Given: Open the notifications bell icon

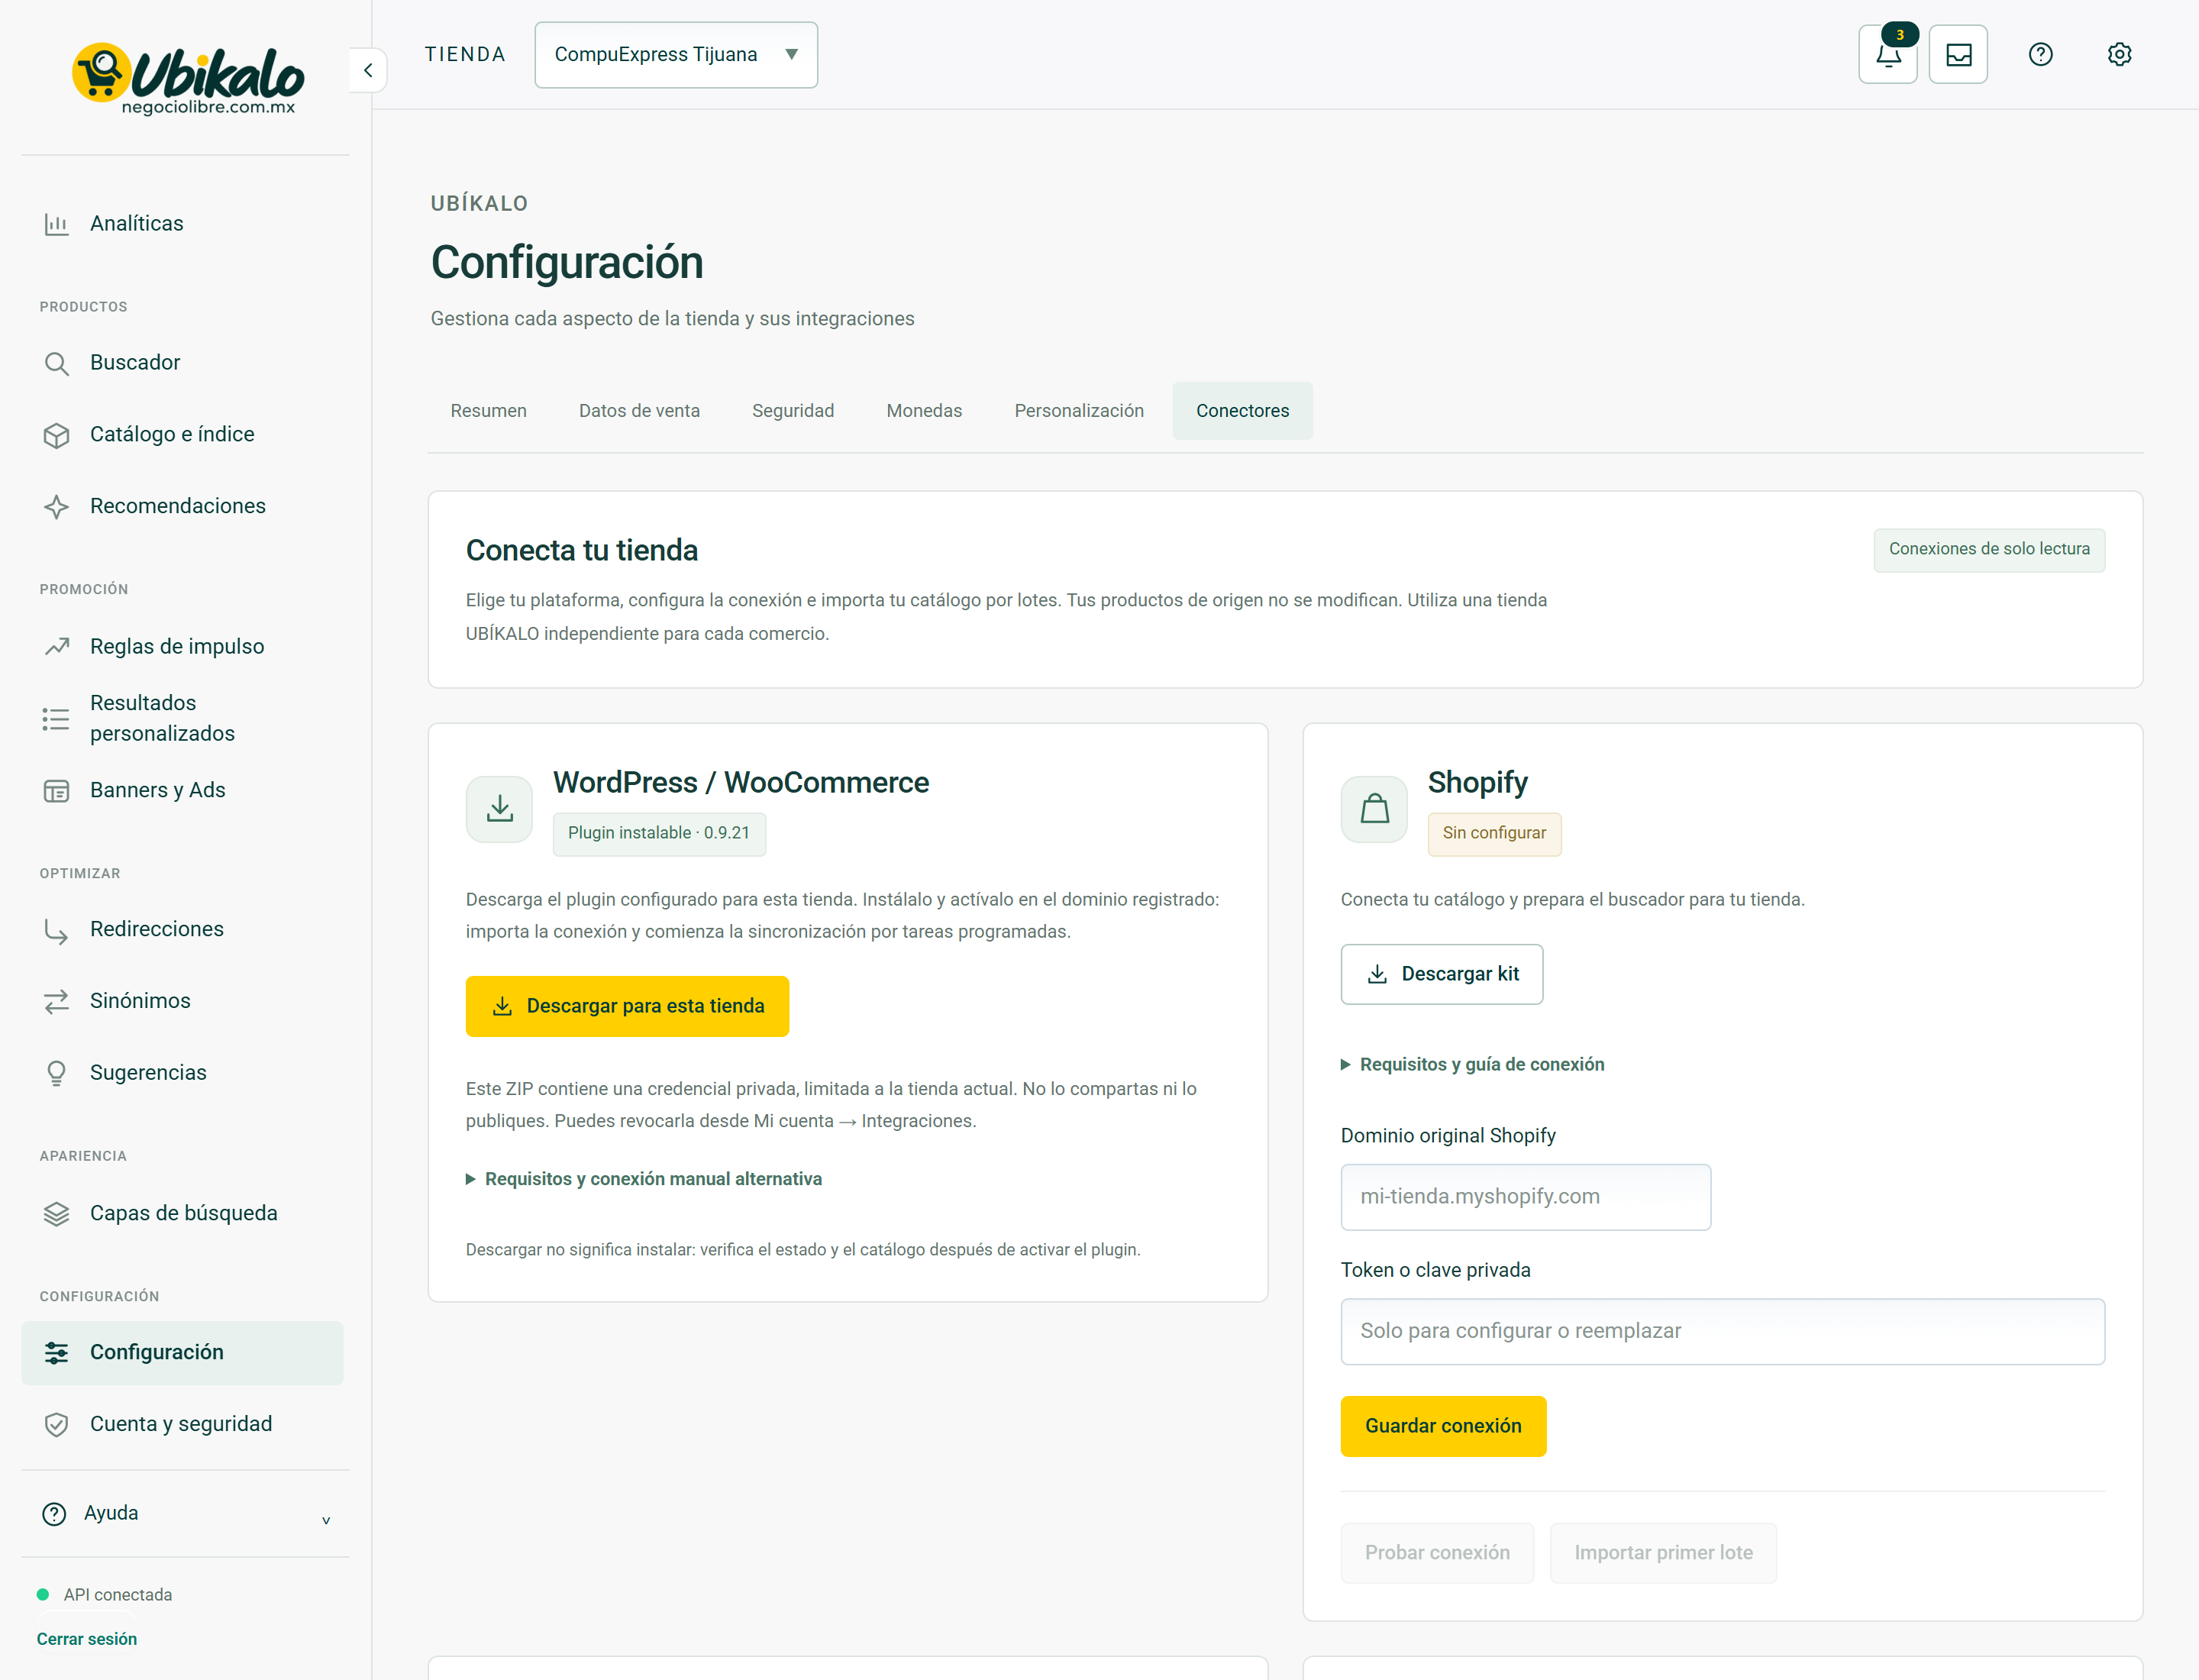Looking at the screenshot, I should tap(1887, 54).
